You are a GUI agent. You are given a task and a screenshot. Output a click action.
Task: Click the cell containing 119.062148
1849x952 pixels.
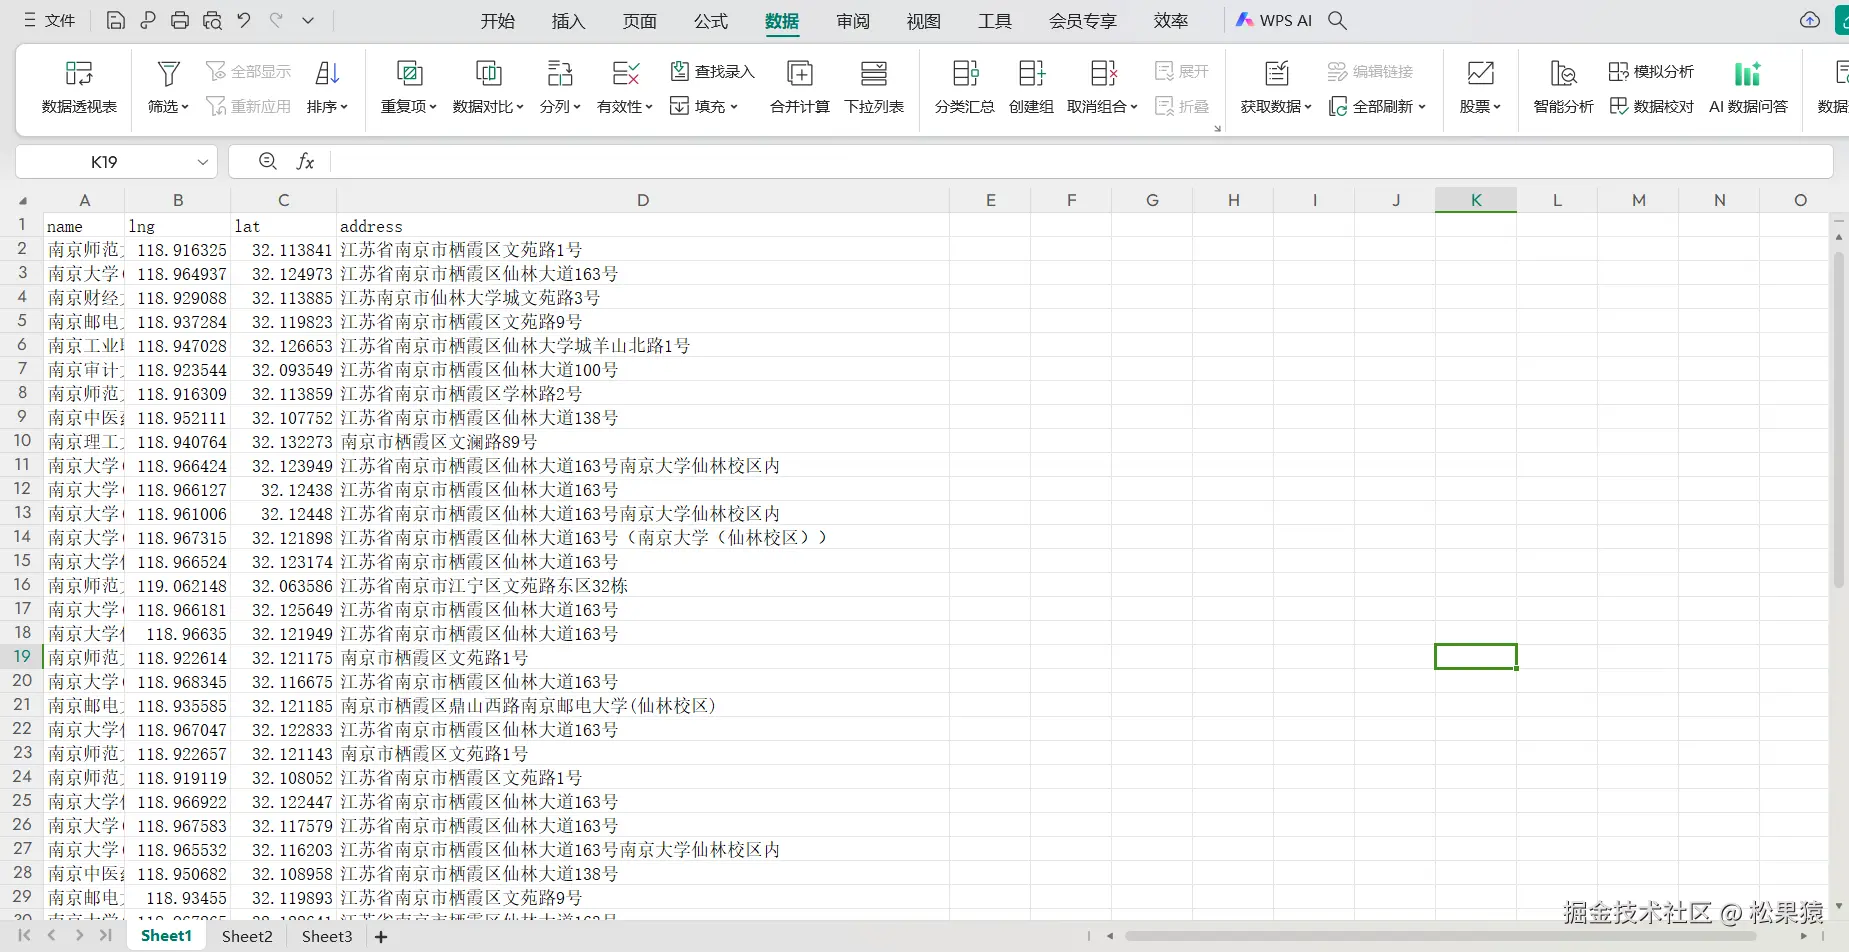pyautogui.click(x=178, y=586)
